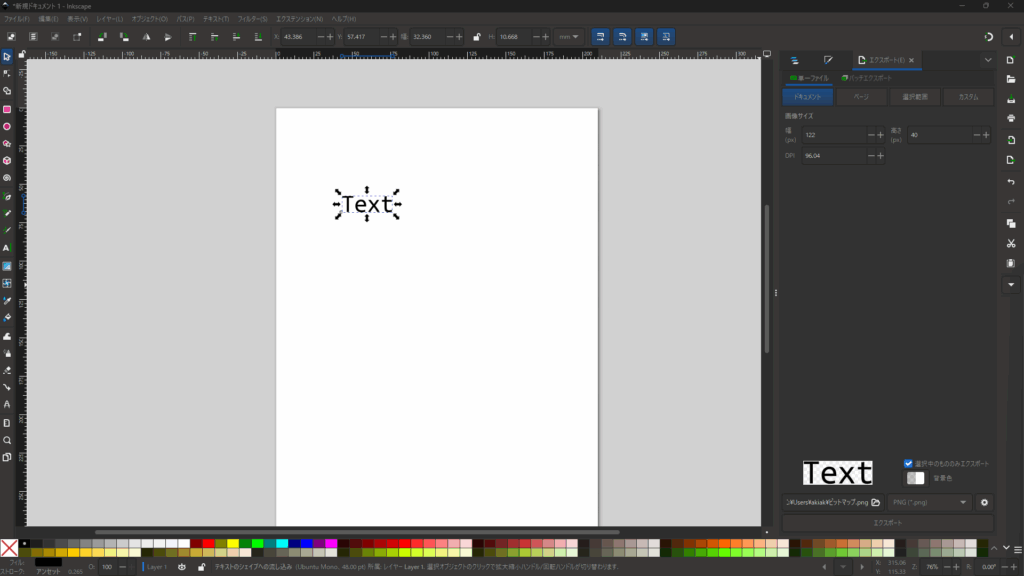Uncheck the export selected only checkbox
1024x576 pixels.
point(908,464)
